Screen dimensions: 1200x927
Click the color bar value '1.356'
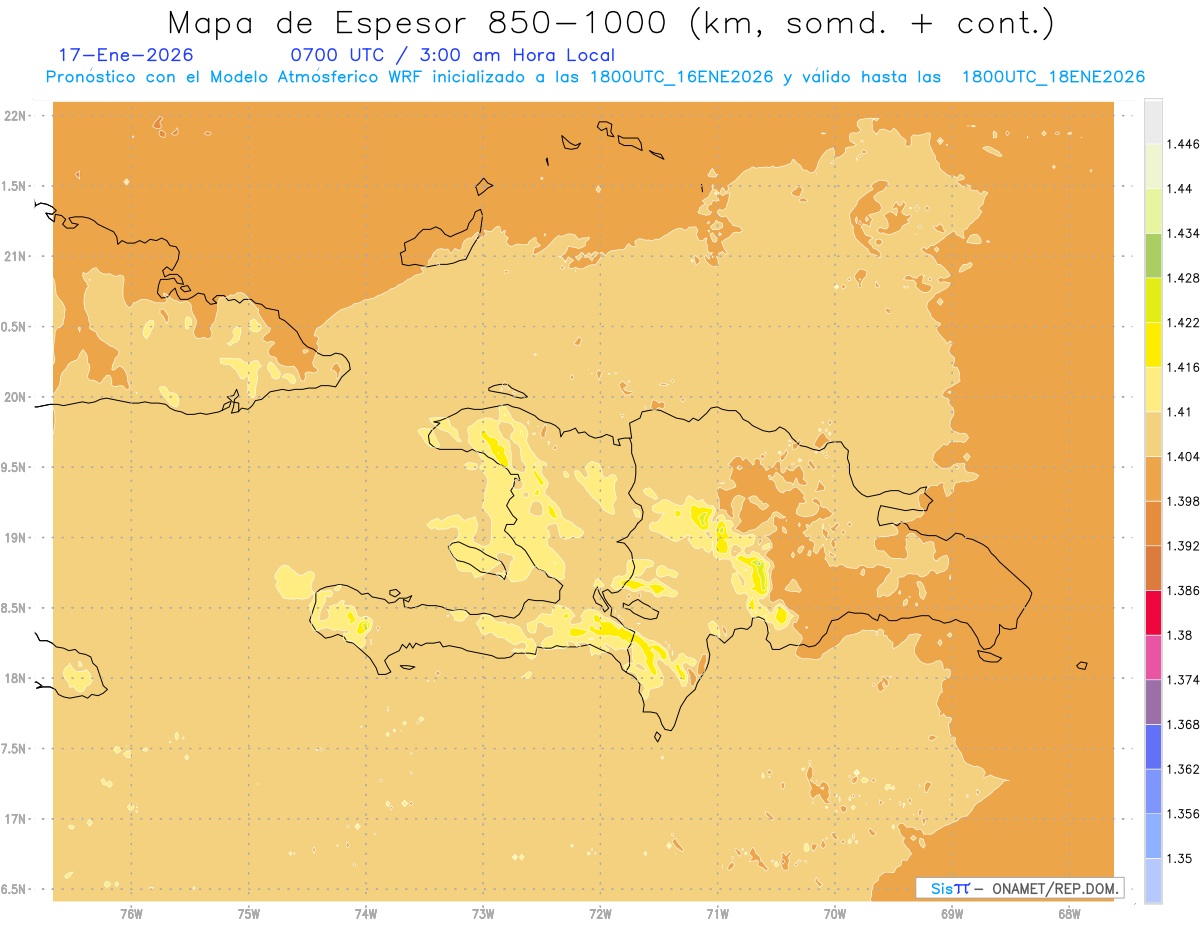point(1182,814)
